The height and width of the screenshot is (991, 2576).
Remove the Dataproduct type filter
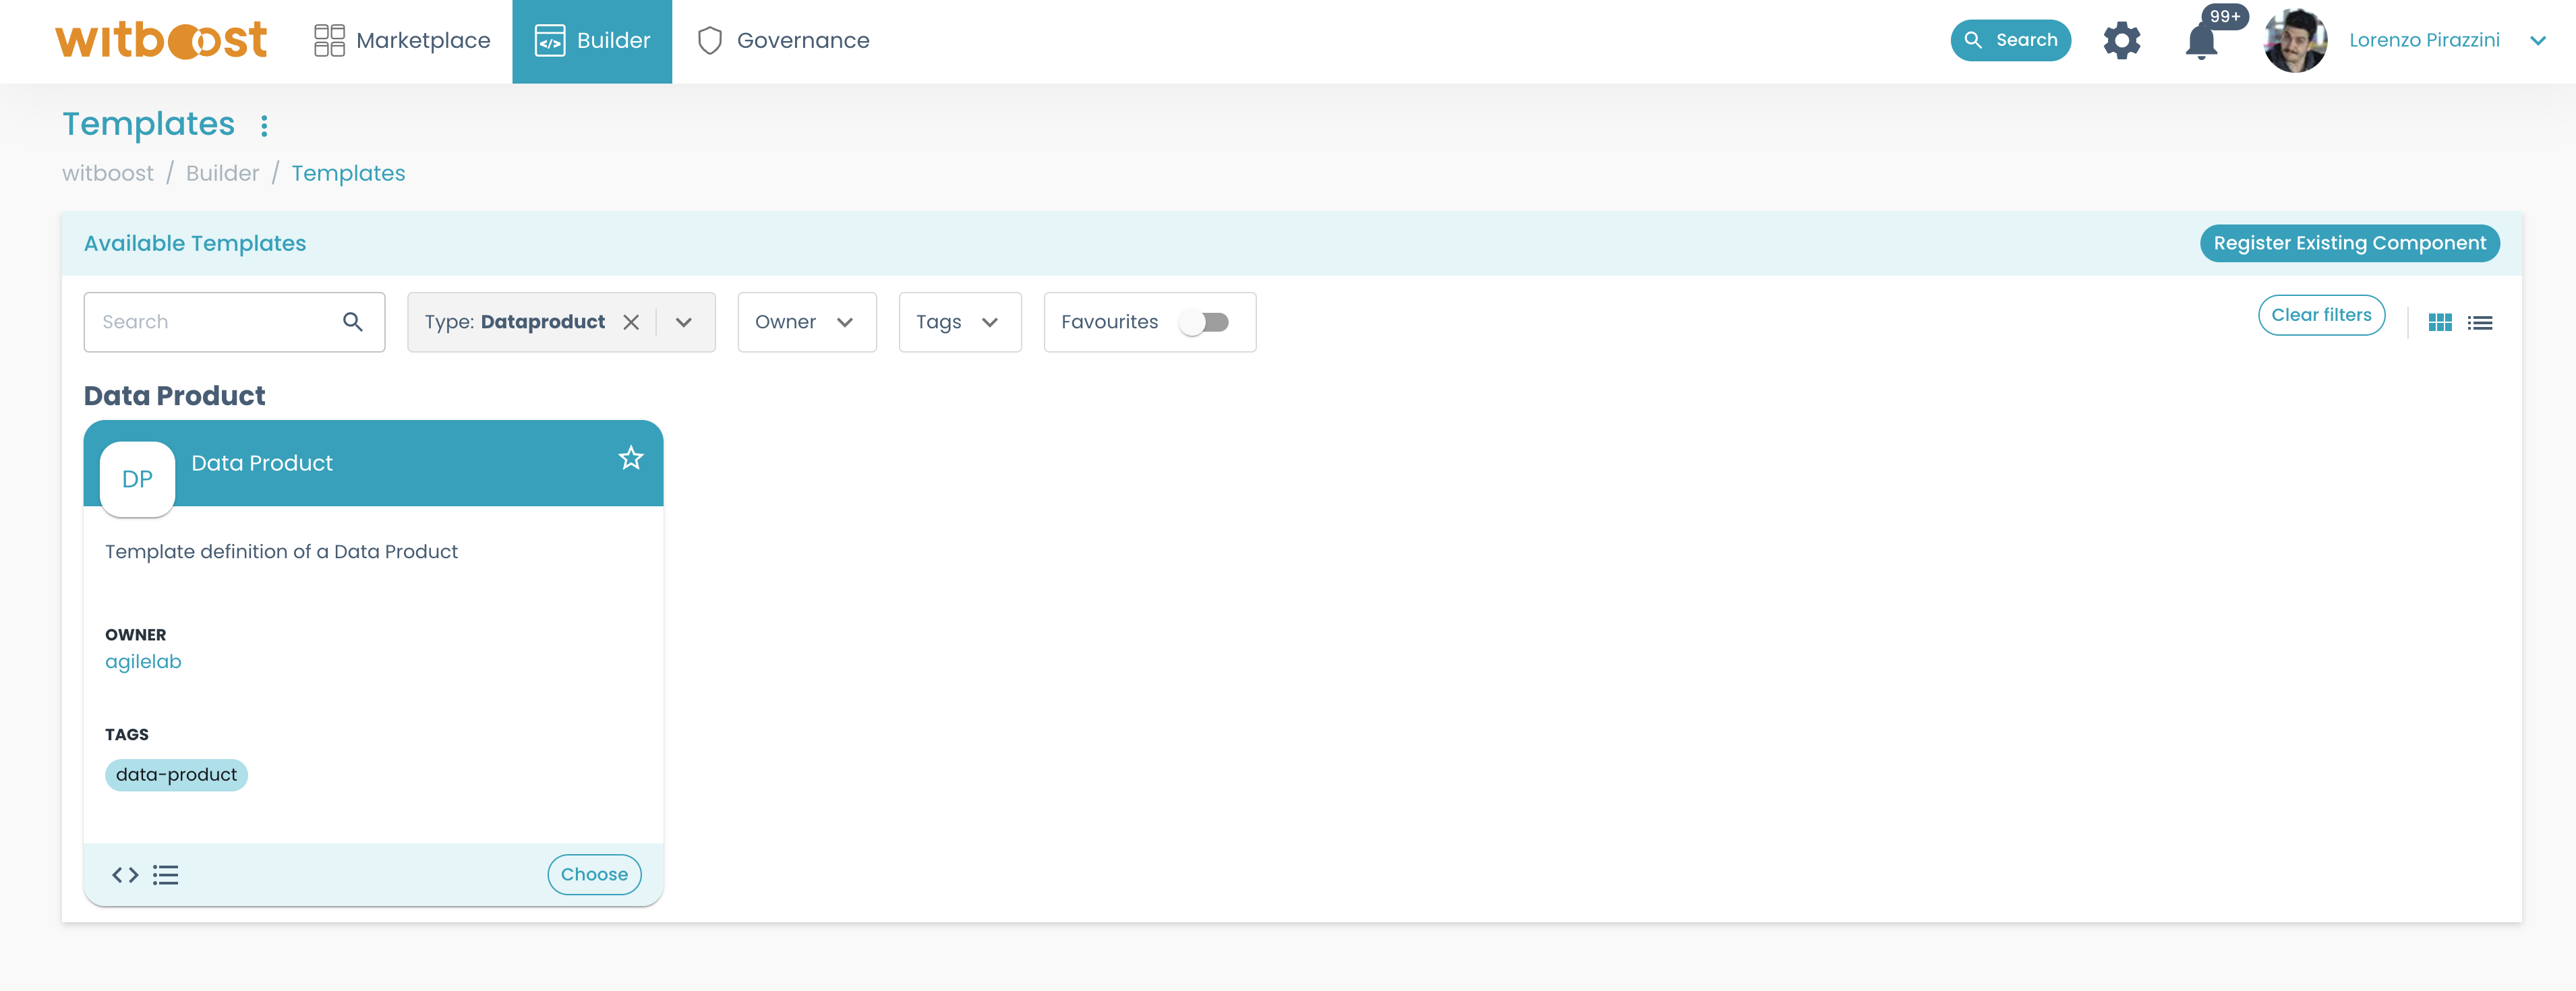(x=631, y=322)
